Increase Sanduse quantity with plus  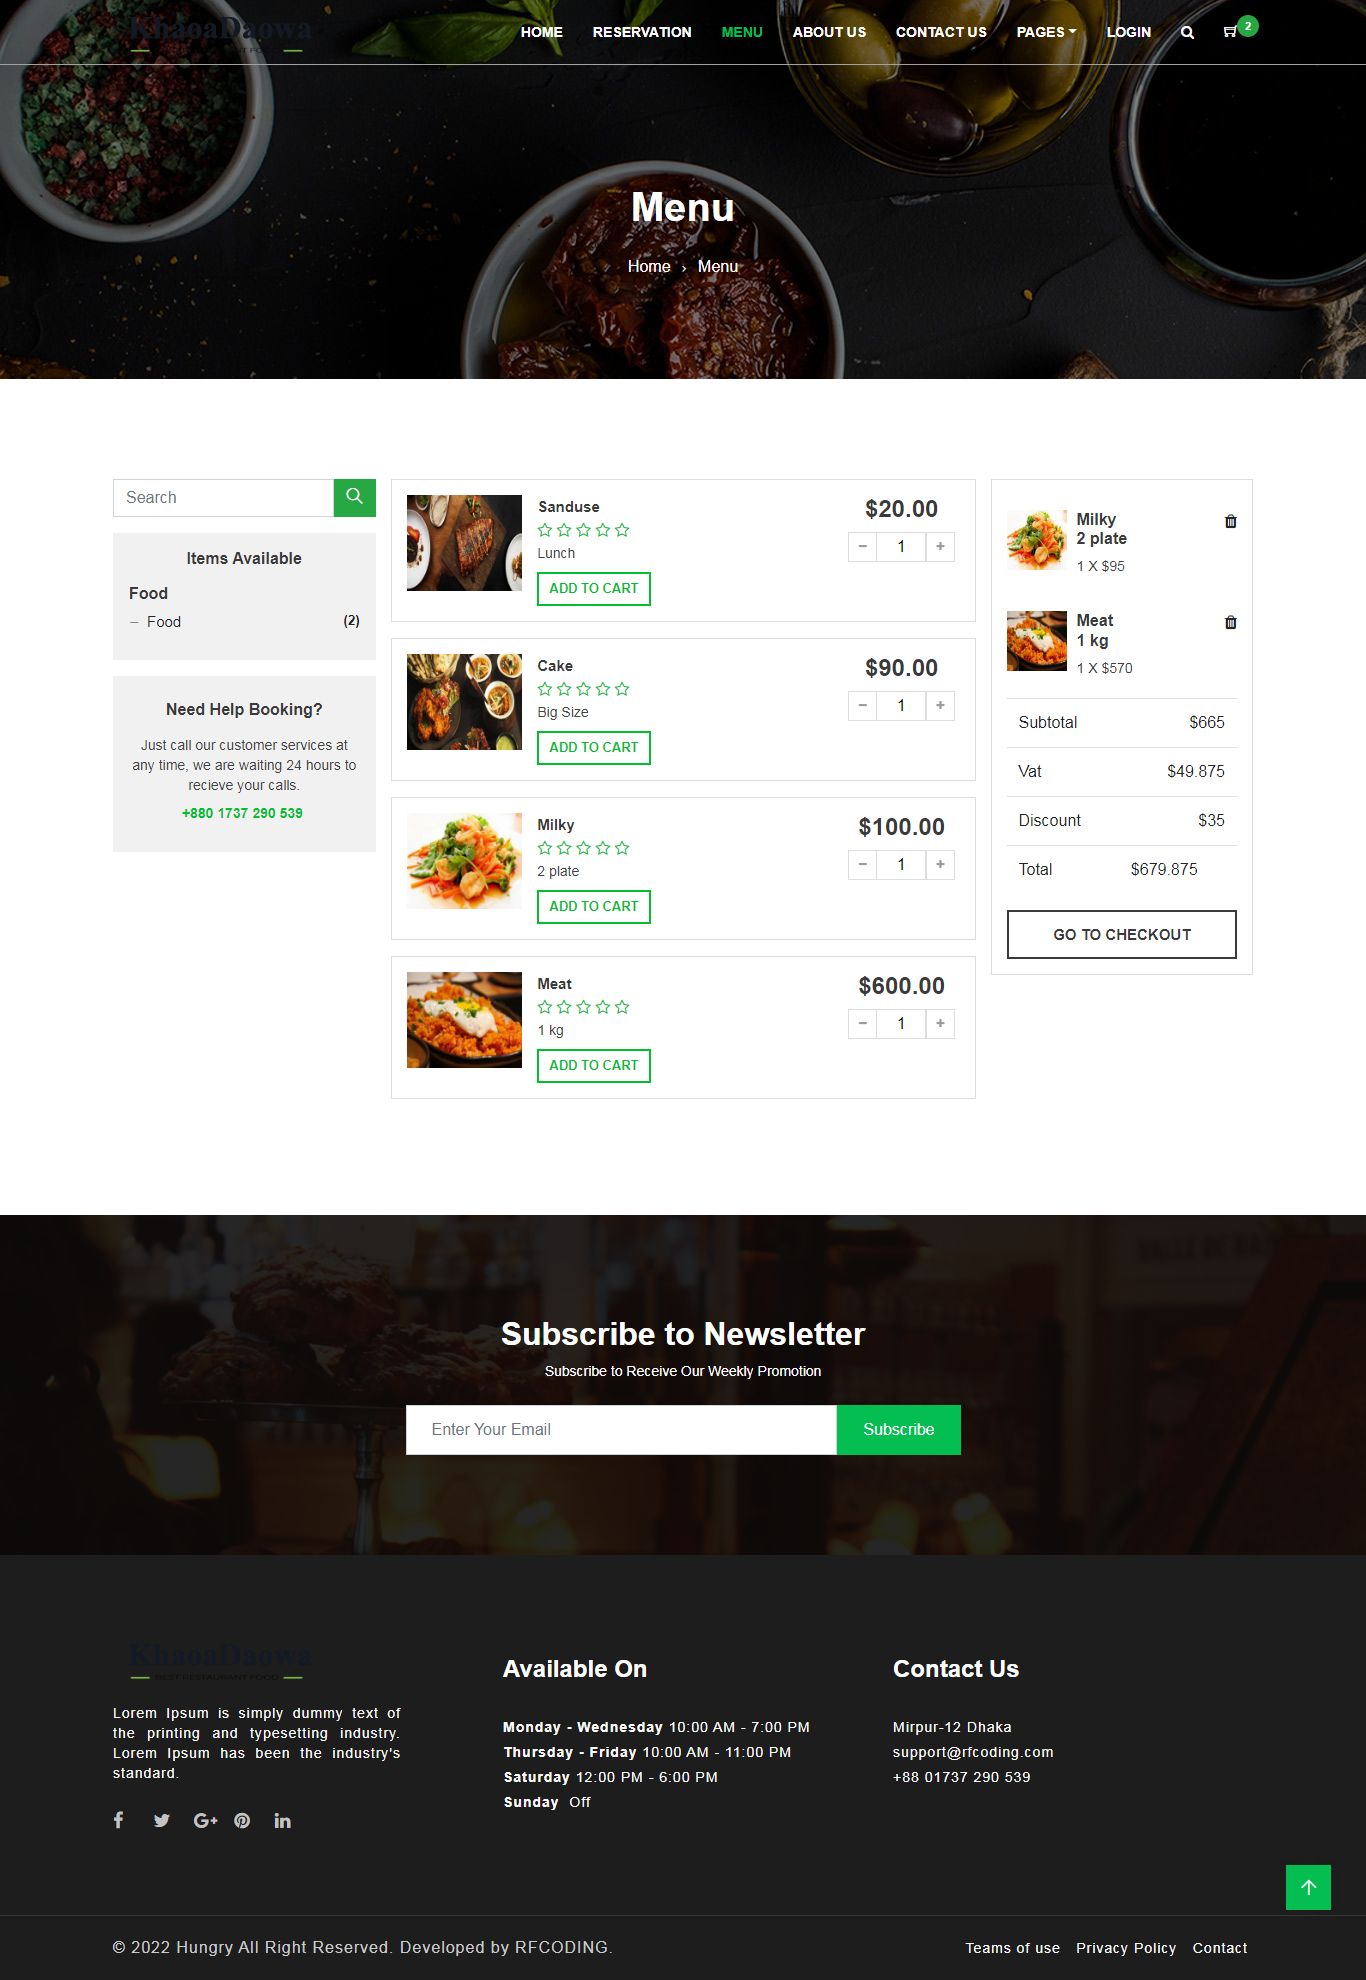point(940,546)
